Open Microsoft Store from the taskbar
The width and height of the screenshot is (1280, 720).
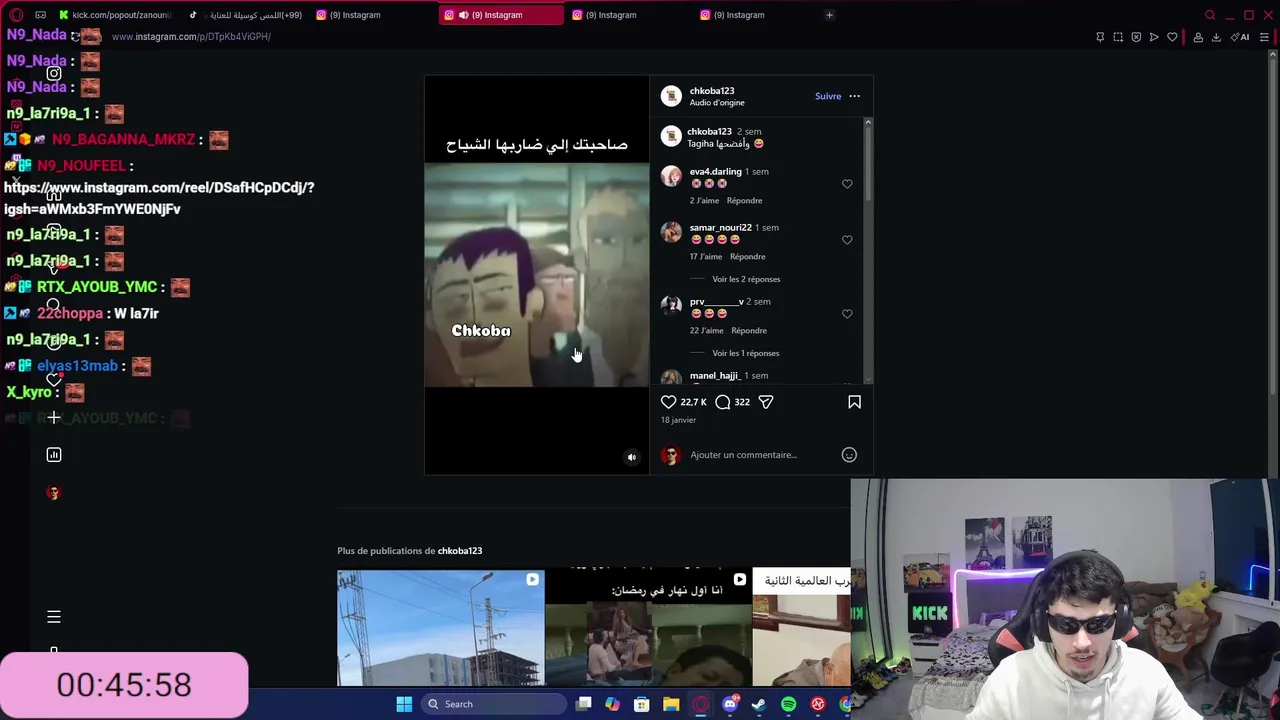pos(642,704)
